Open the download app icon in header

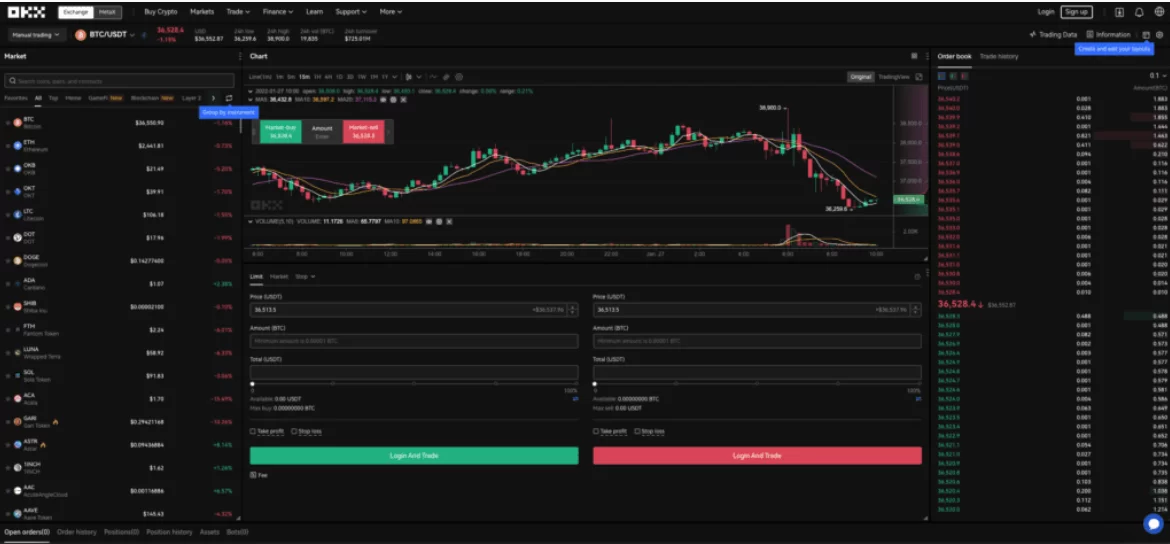(1119, 12)
